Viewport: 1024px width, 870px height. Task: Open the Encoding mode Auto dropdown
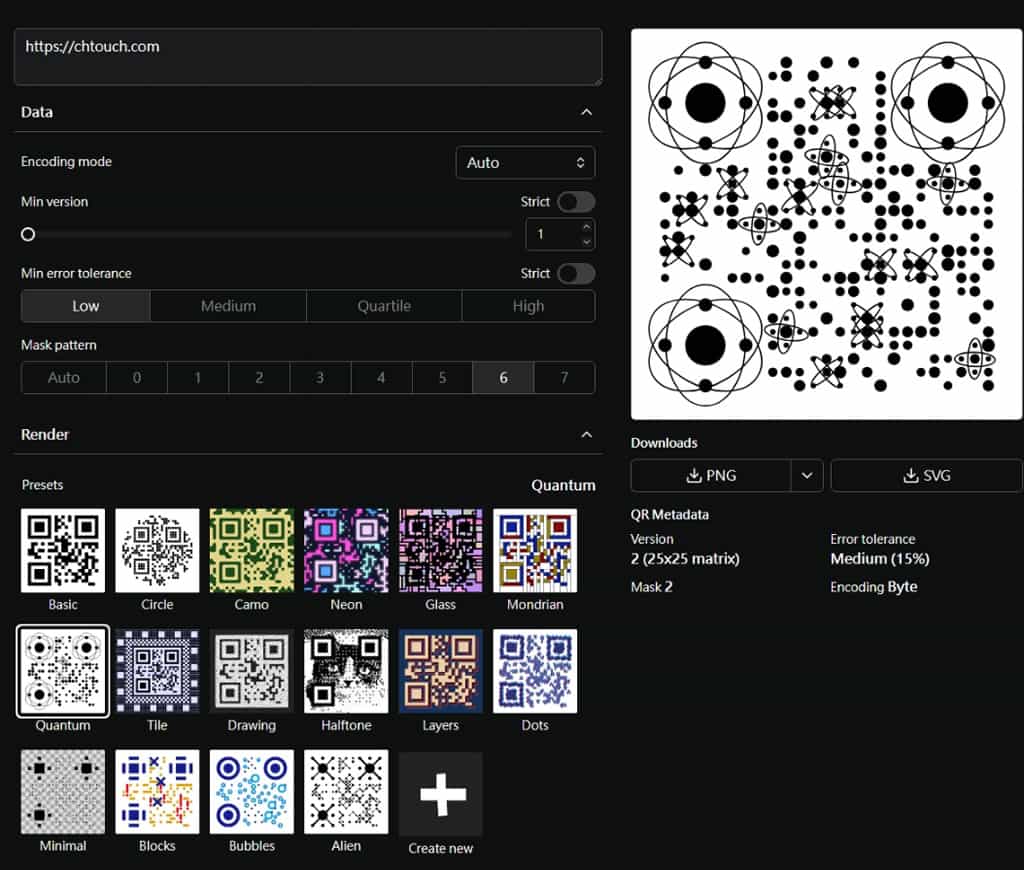525,163
